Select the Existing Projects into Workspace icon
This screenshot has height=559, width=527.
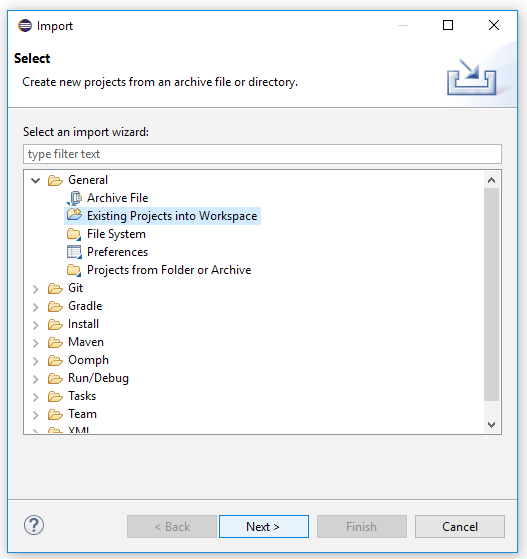(x=74, y=215)
